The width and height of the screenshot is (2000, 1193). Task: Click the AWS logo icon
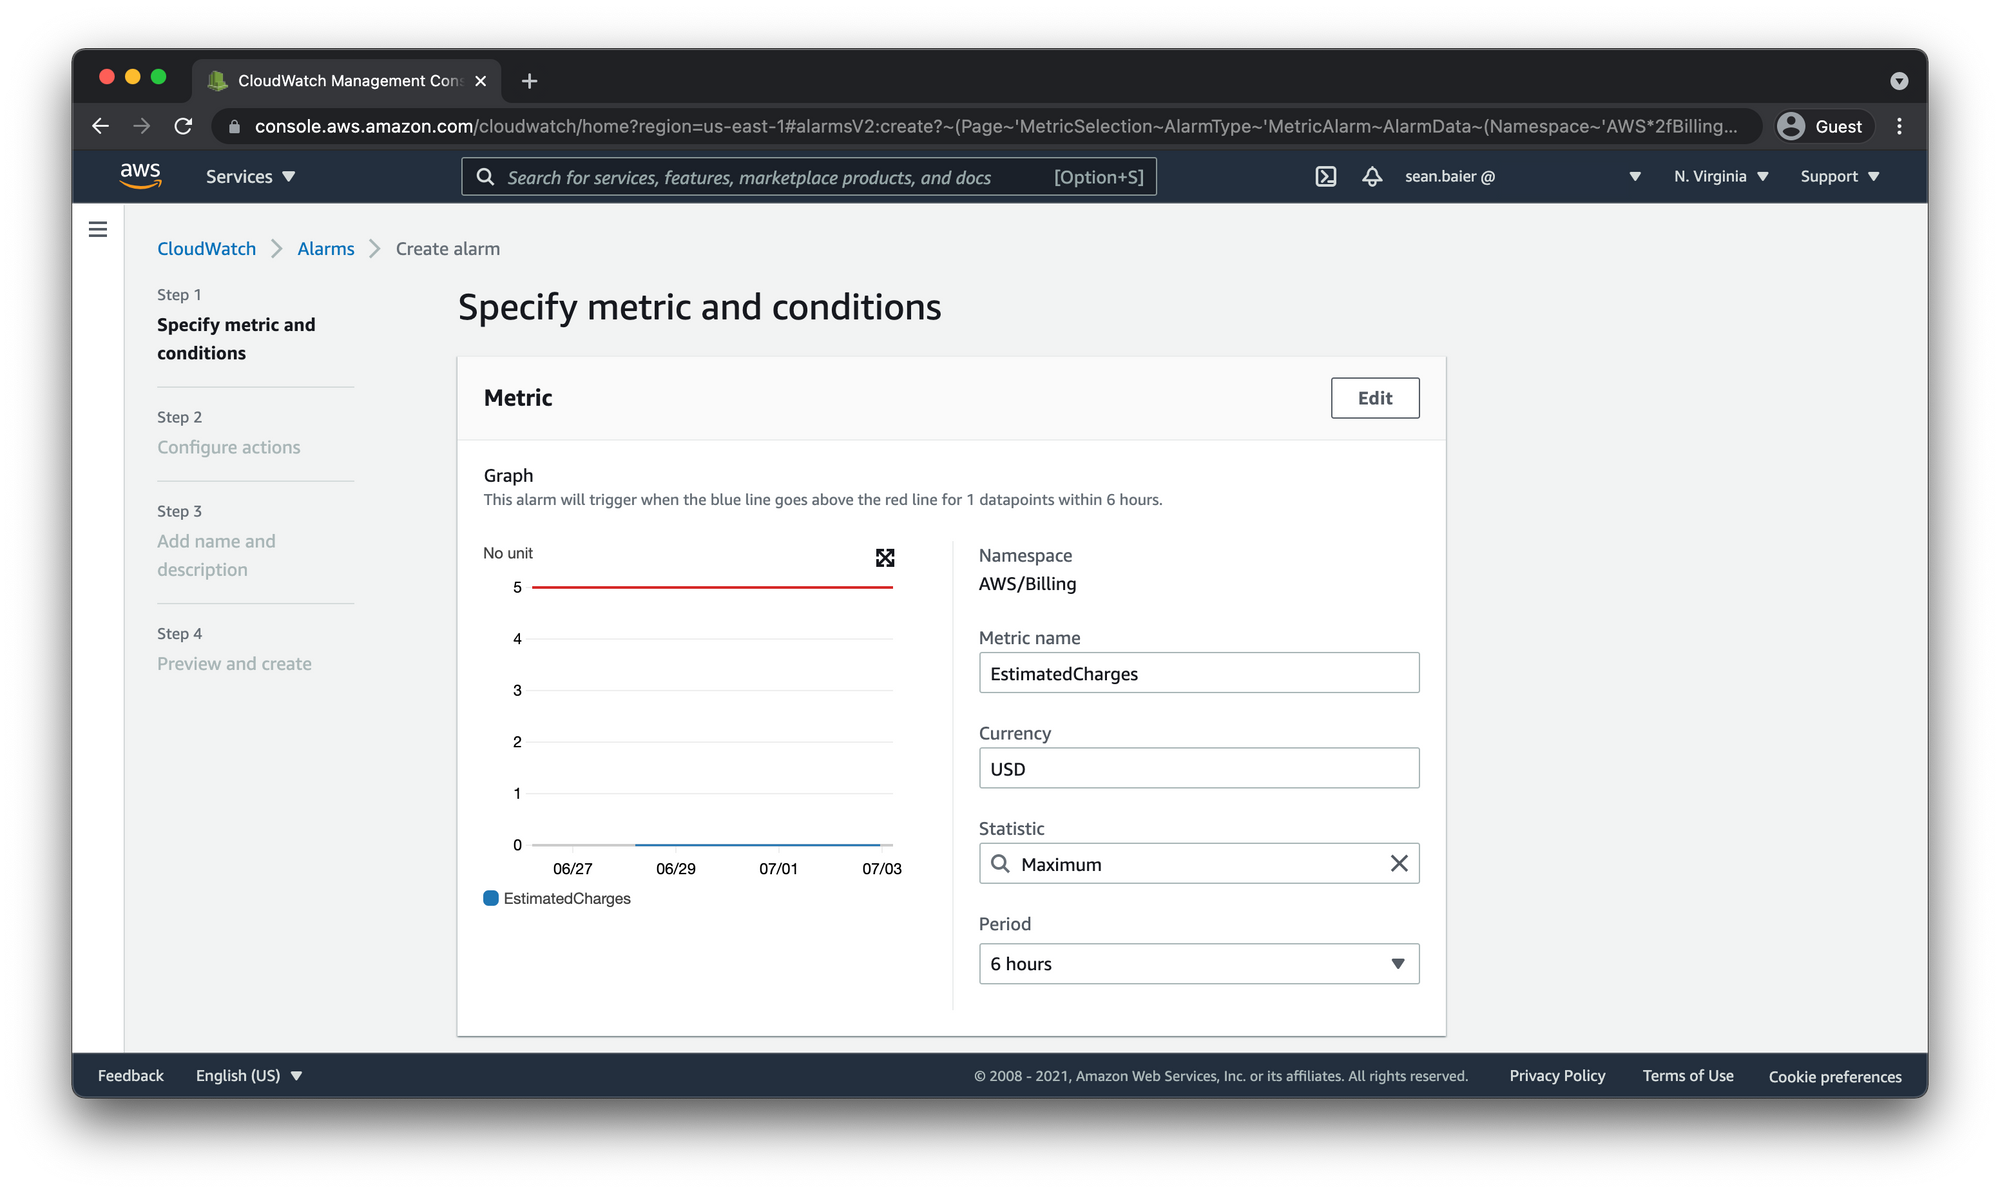point(143,176)
